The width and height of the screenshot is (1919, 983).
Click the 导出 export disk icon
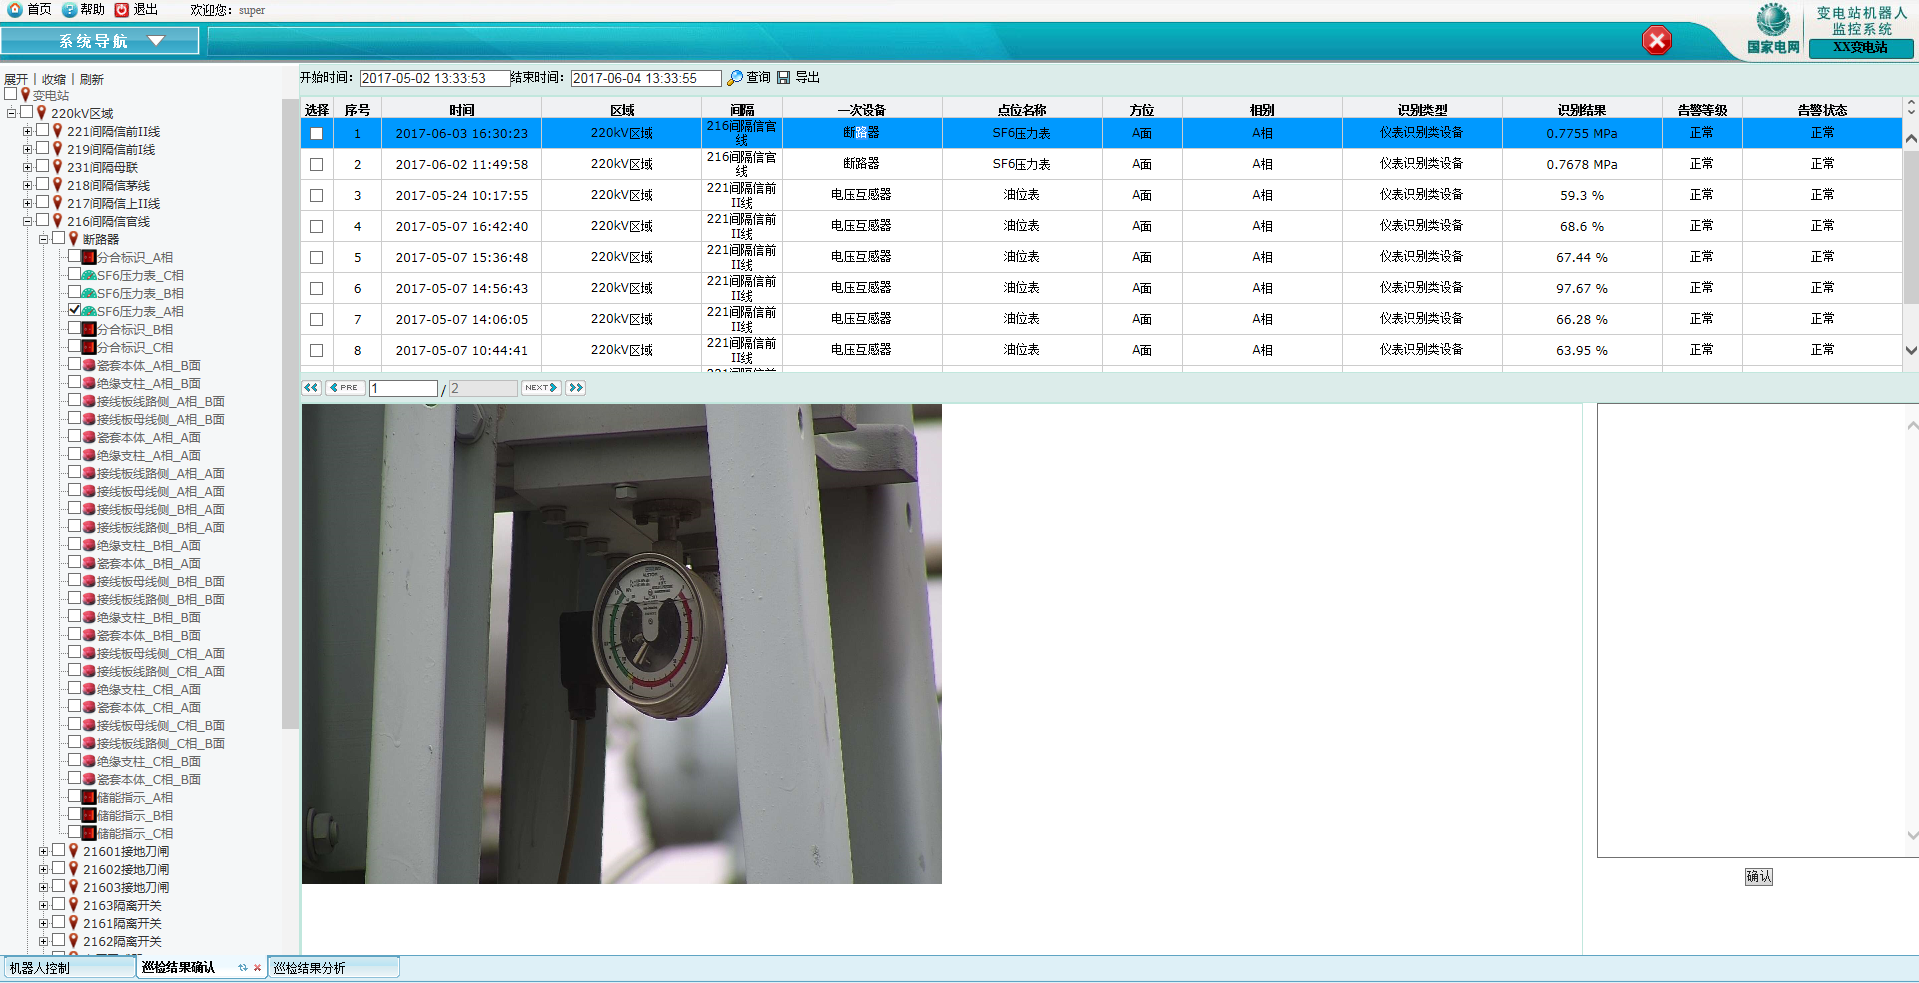coord(784,78)
